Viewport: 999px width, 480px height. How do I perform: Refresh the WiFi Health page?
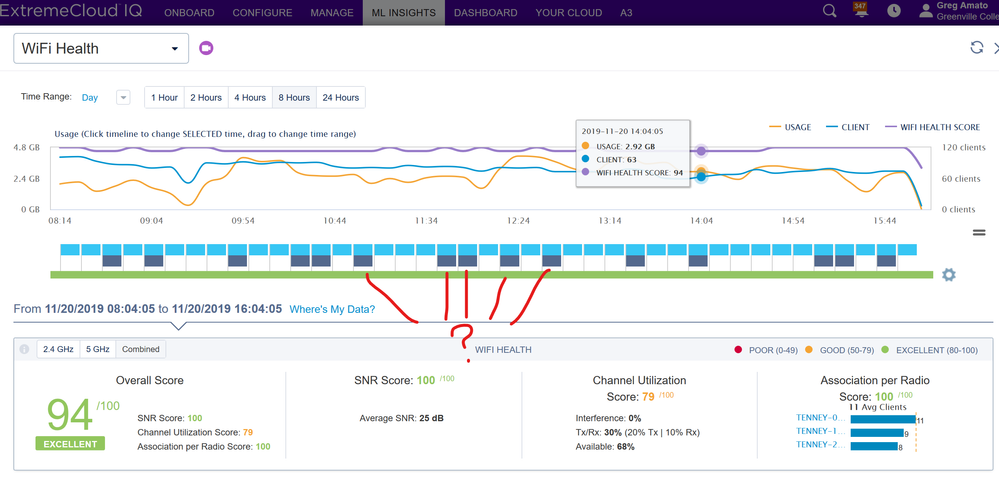pos(976,47)
